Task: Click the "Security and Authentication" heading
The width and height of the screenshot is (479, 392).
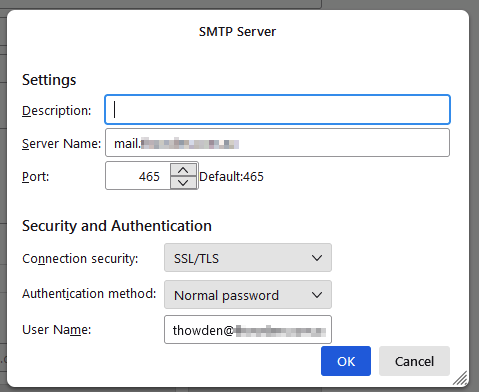Action: click(x=117, y=226)
